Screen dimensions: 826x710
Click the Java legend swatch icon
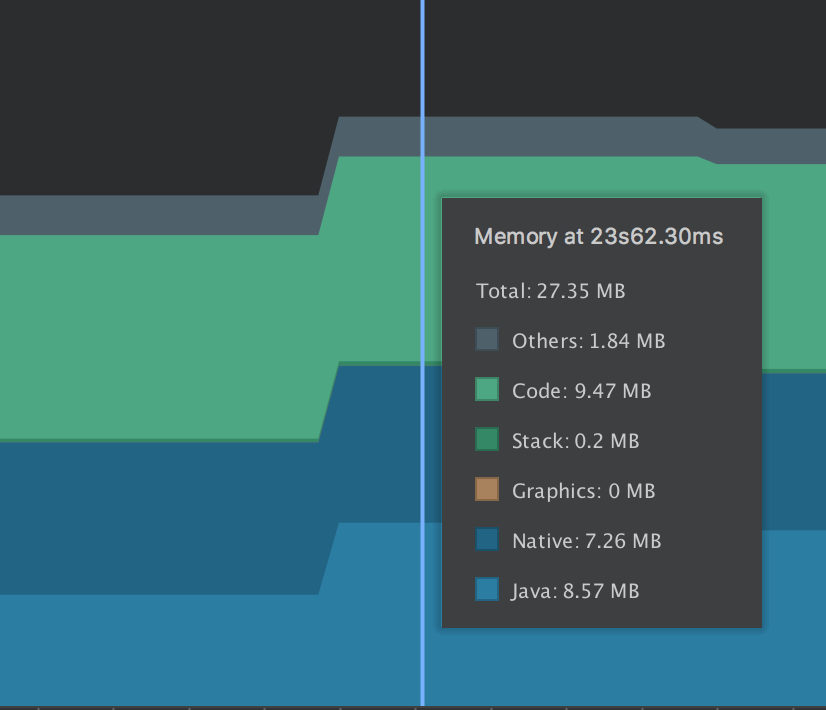487,589
